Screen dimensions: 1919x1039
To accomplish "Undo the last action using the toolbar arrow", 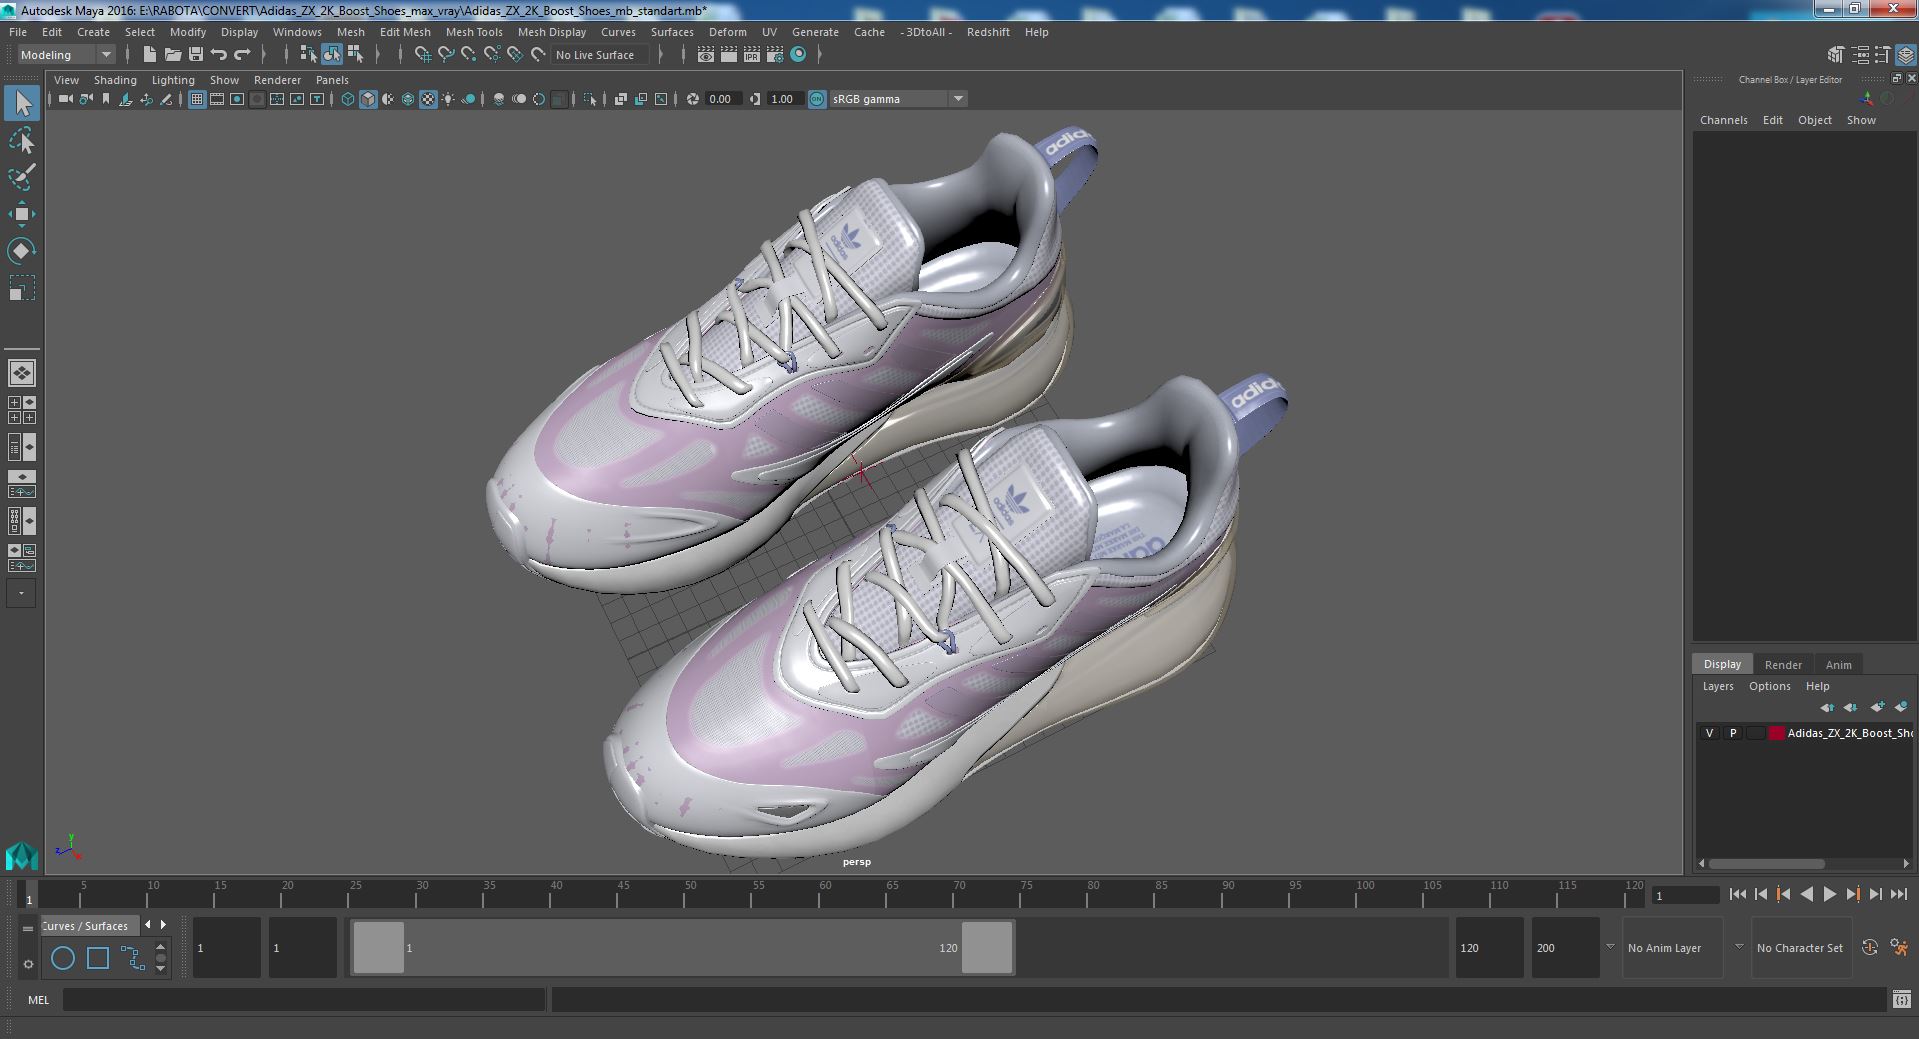I will coord(219,55).
